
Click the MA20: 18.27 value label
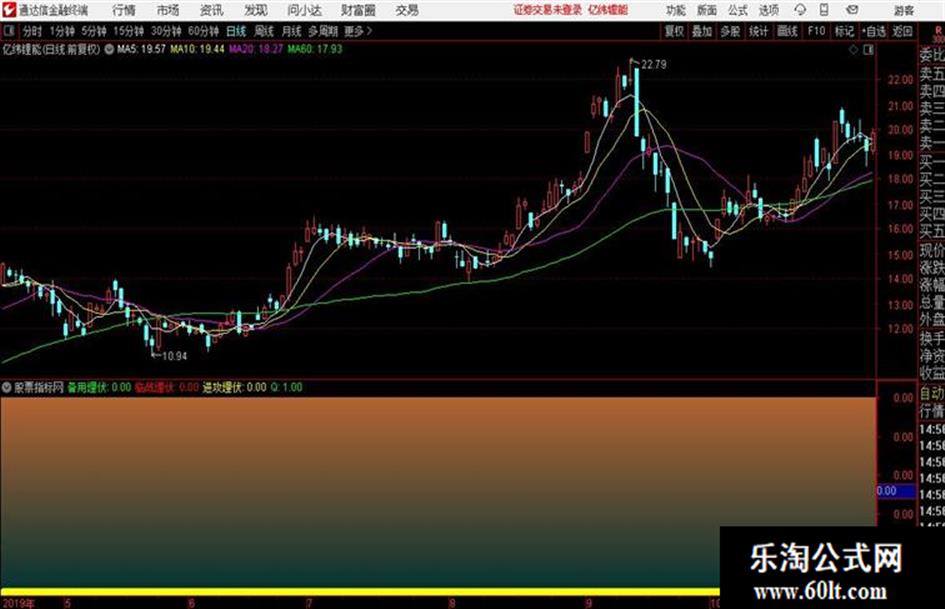tap(256, 49)
